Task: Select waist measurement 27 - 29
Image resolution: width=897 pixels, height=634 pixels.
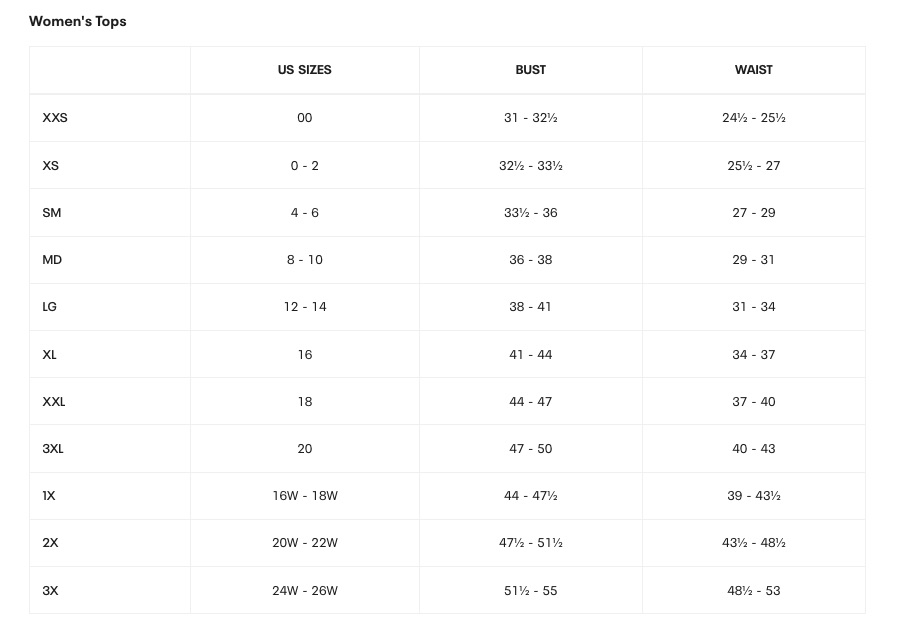Action: point(754,213)
